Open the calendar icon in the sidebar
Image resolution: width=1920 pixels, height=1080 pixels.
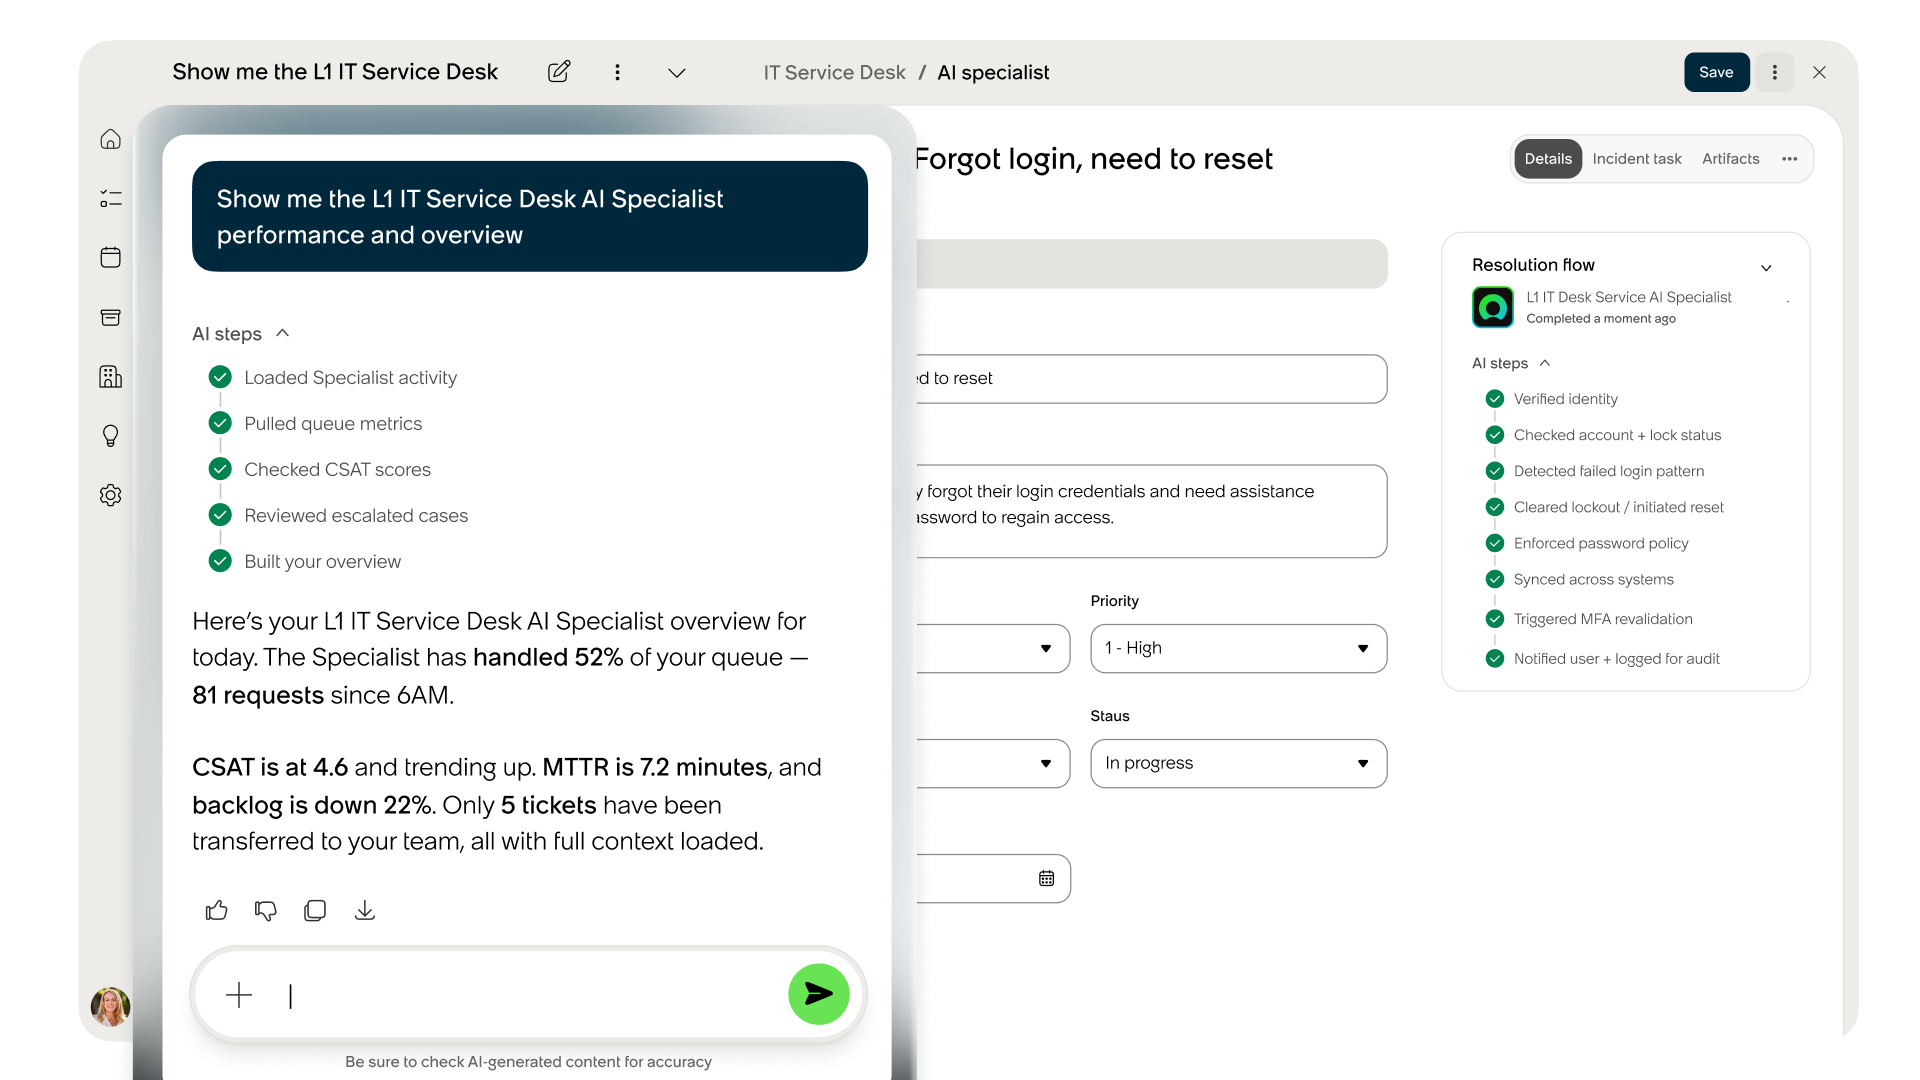tap(111, 257)
